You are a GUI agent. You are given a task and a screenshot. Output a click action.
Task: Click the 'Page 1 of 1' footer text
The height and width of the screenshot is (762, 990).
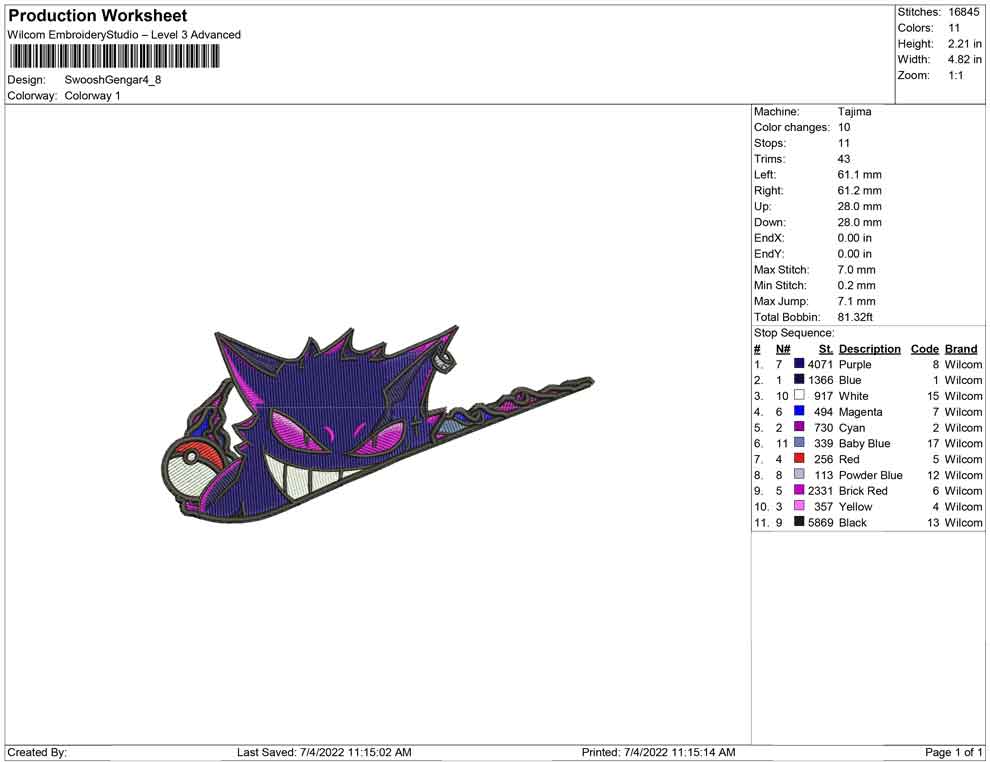(953, 752)
